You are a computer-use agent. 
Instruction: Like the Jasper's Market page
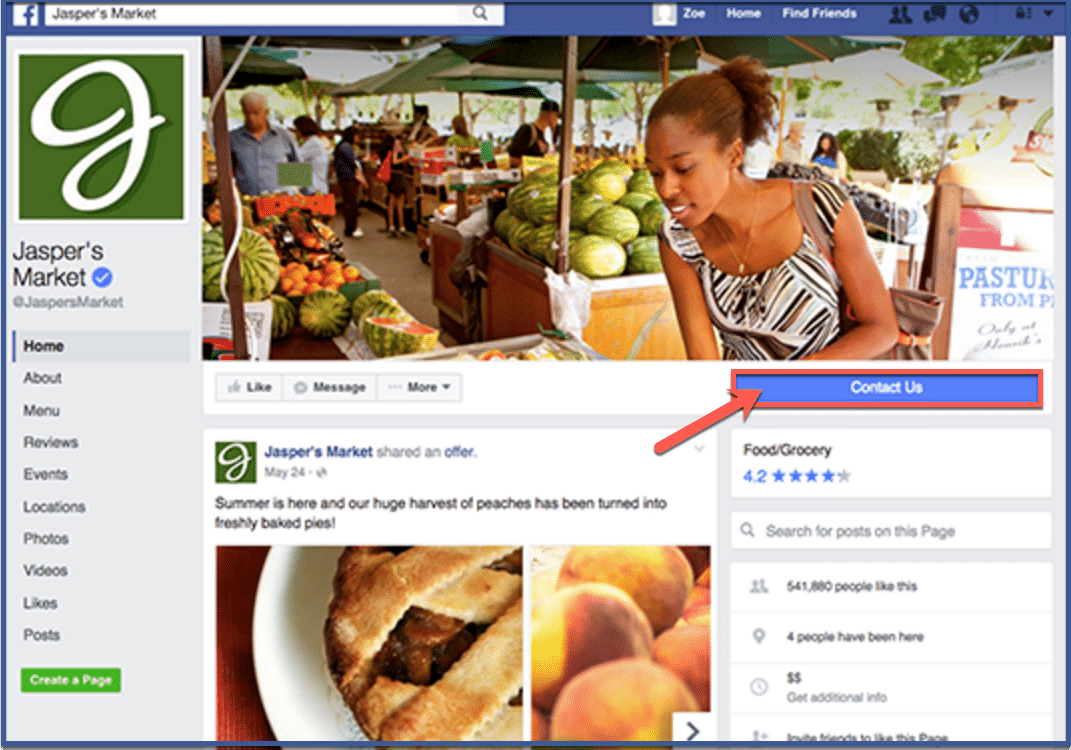(249, 387)
